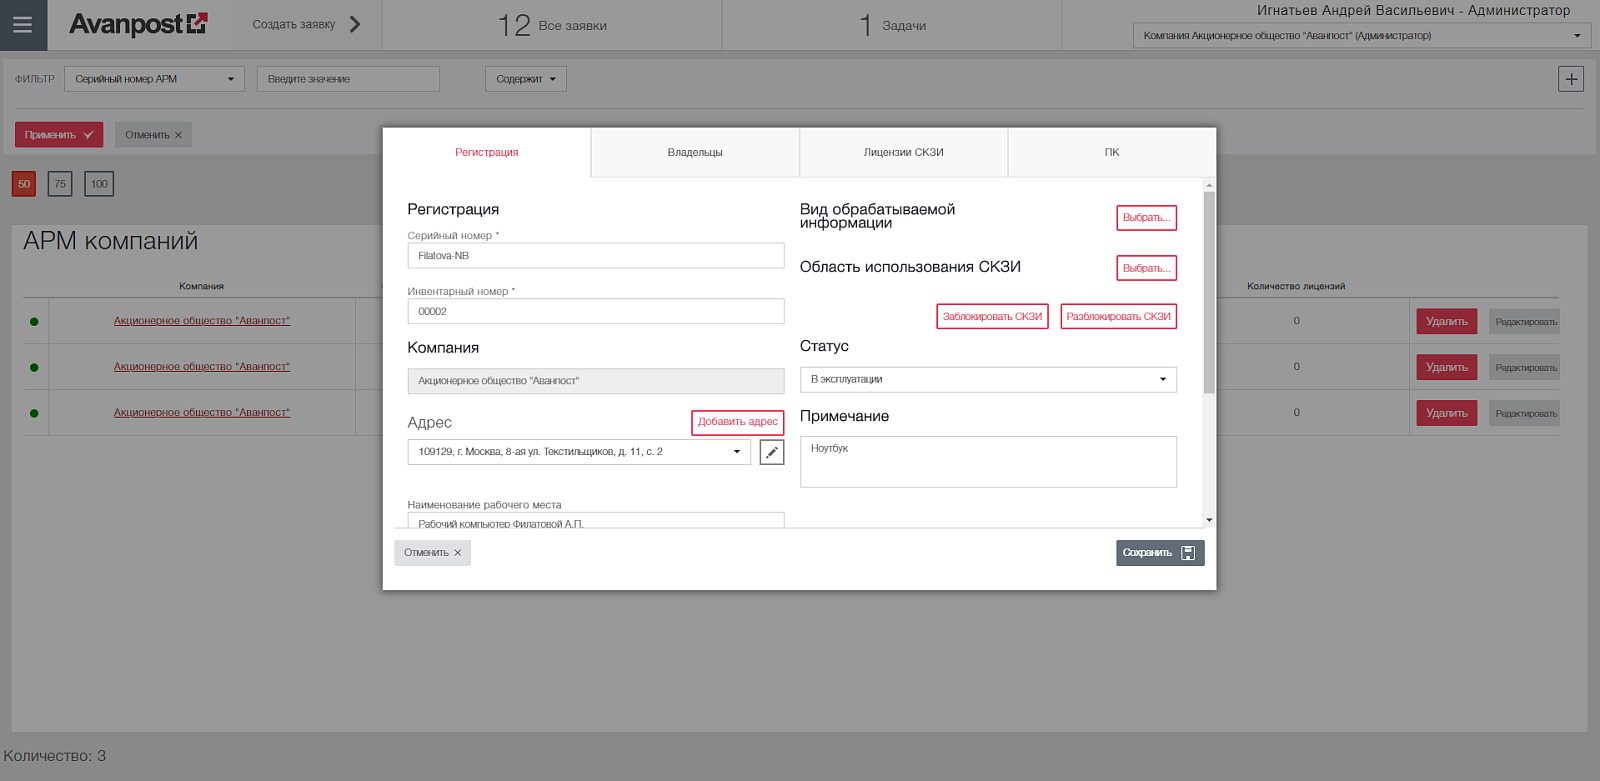Select page size 50
1600x781 pixels.
(24, 184)
